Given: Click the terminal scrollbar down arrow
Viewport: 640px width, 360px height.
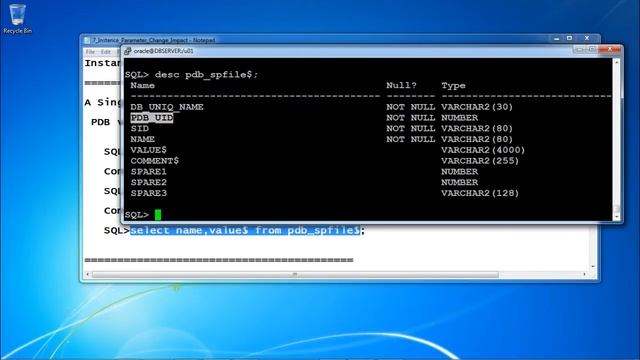Looking at the screenshot, I should point(617,217).
